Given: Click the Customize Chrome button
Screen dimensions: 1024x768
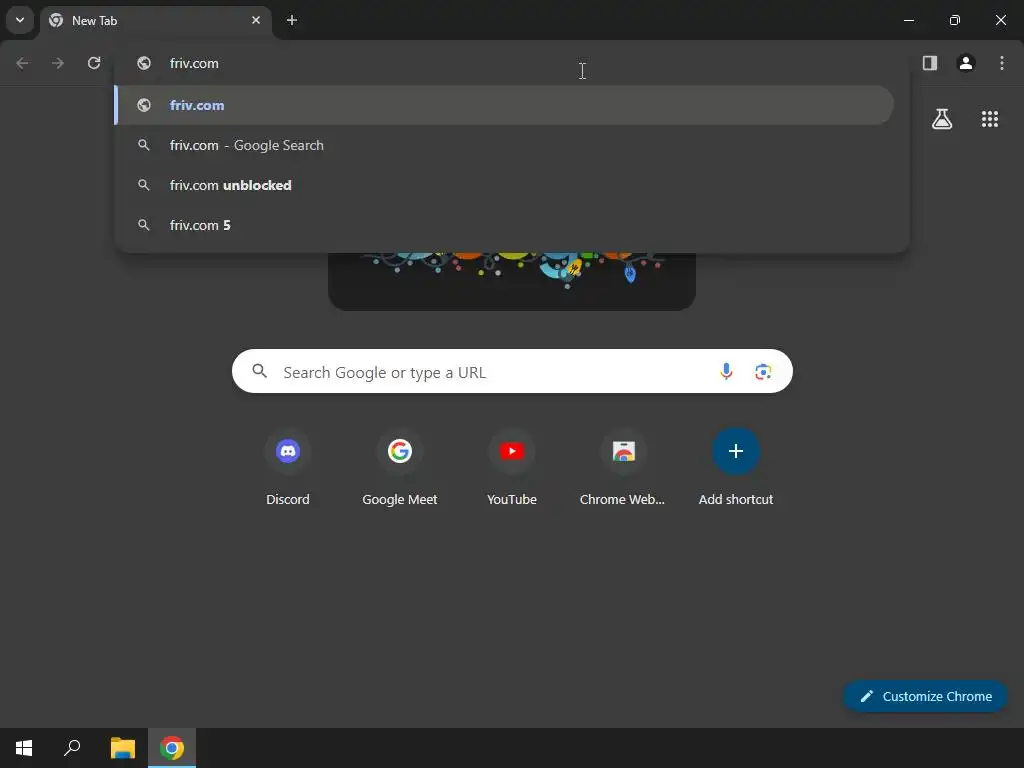Looking at the screenshot, I should (x=926, y=696).
